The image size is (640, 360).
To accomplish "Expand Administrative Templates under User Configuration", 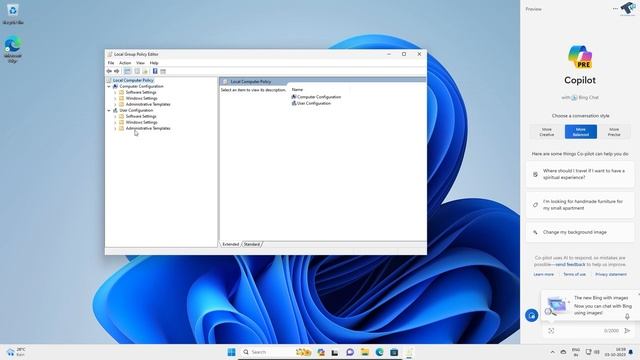I will [x=115, y=129].
